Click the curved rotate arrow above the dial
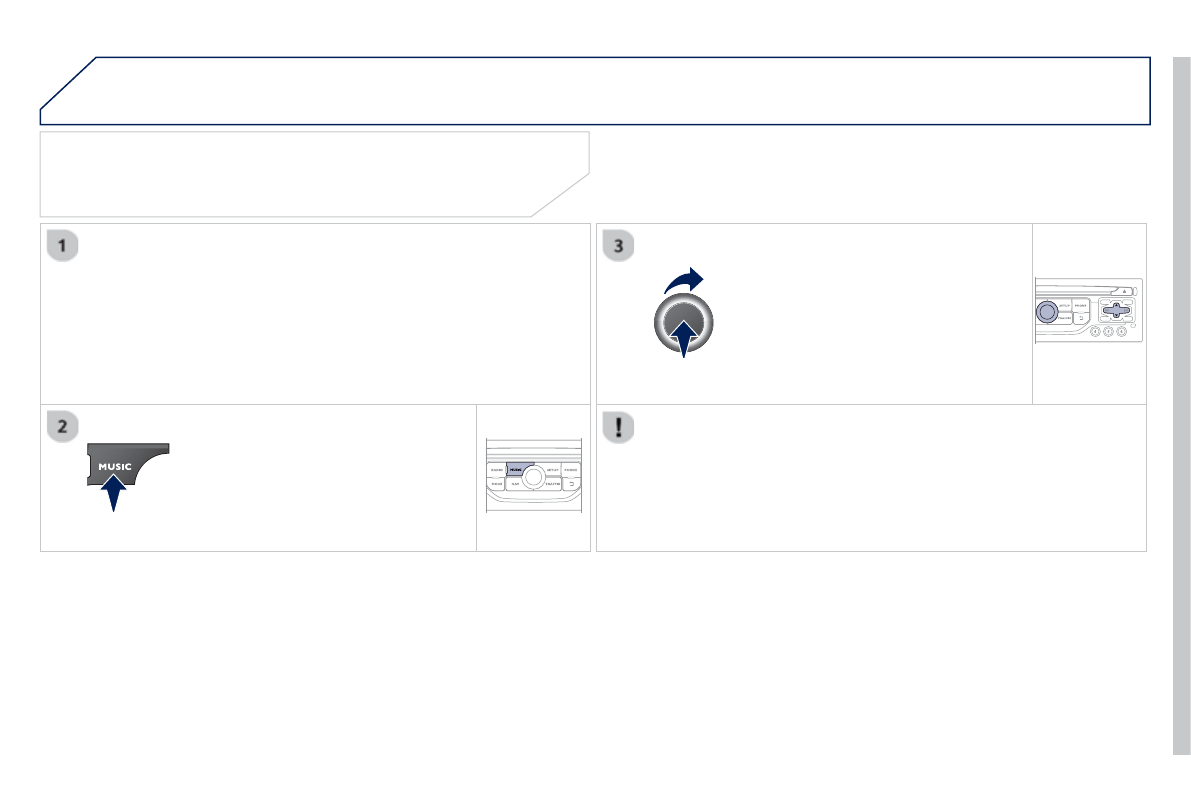The width and height of the screenshot is (1191, 794). point(684,280)
